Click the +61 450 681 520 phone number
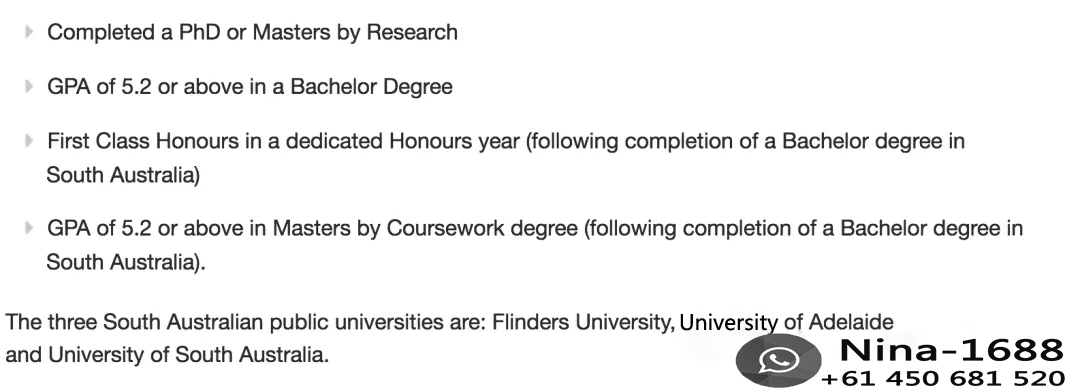The image size is (1080, 392). coord(943,378)
